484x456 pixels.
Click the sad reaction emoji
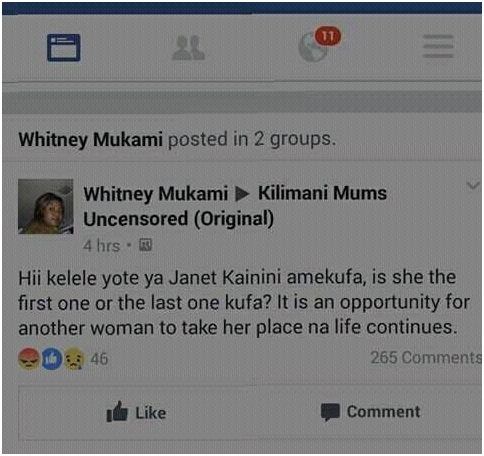74,359
